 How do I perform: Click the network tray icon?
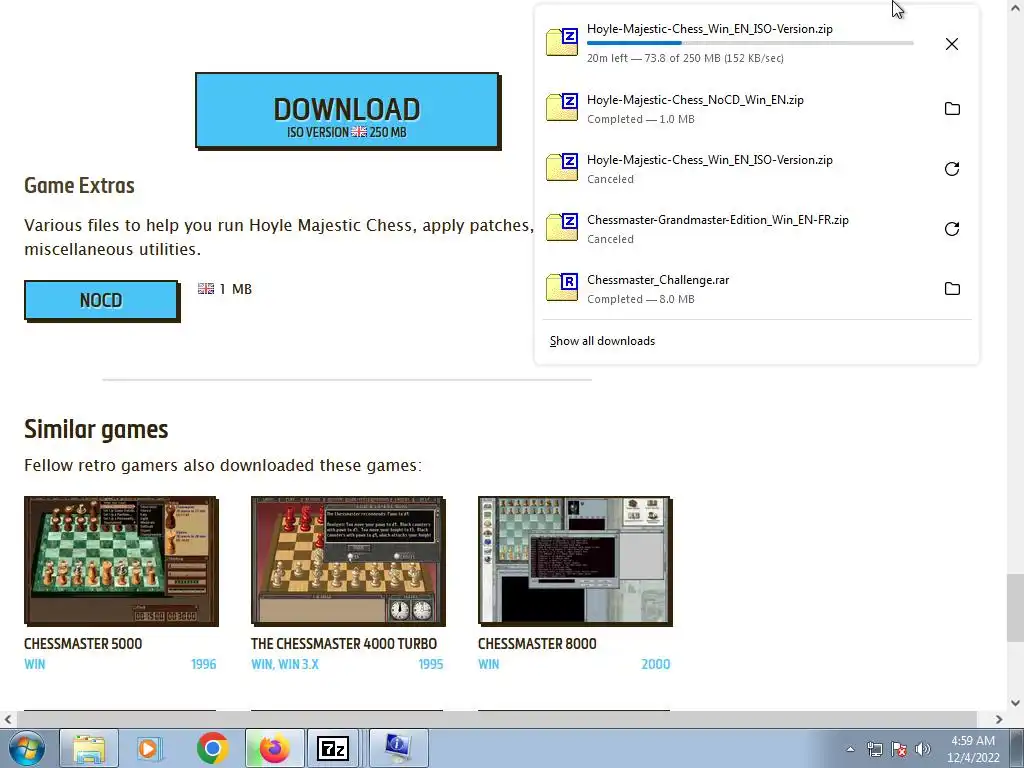[874, 749]
